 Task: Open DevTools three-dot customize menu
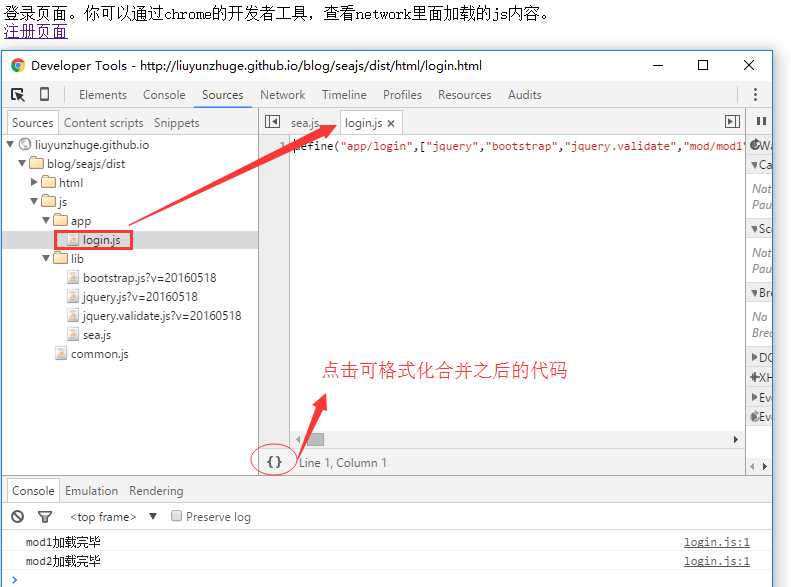[x=755, y=94]
